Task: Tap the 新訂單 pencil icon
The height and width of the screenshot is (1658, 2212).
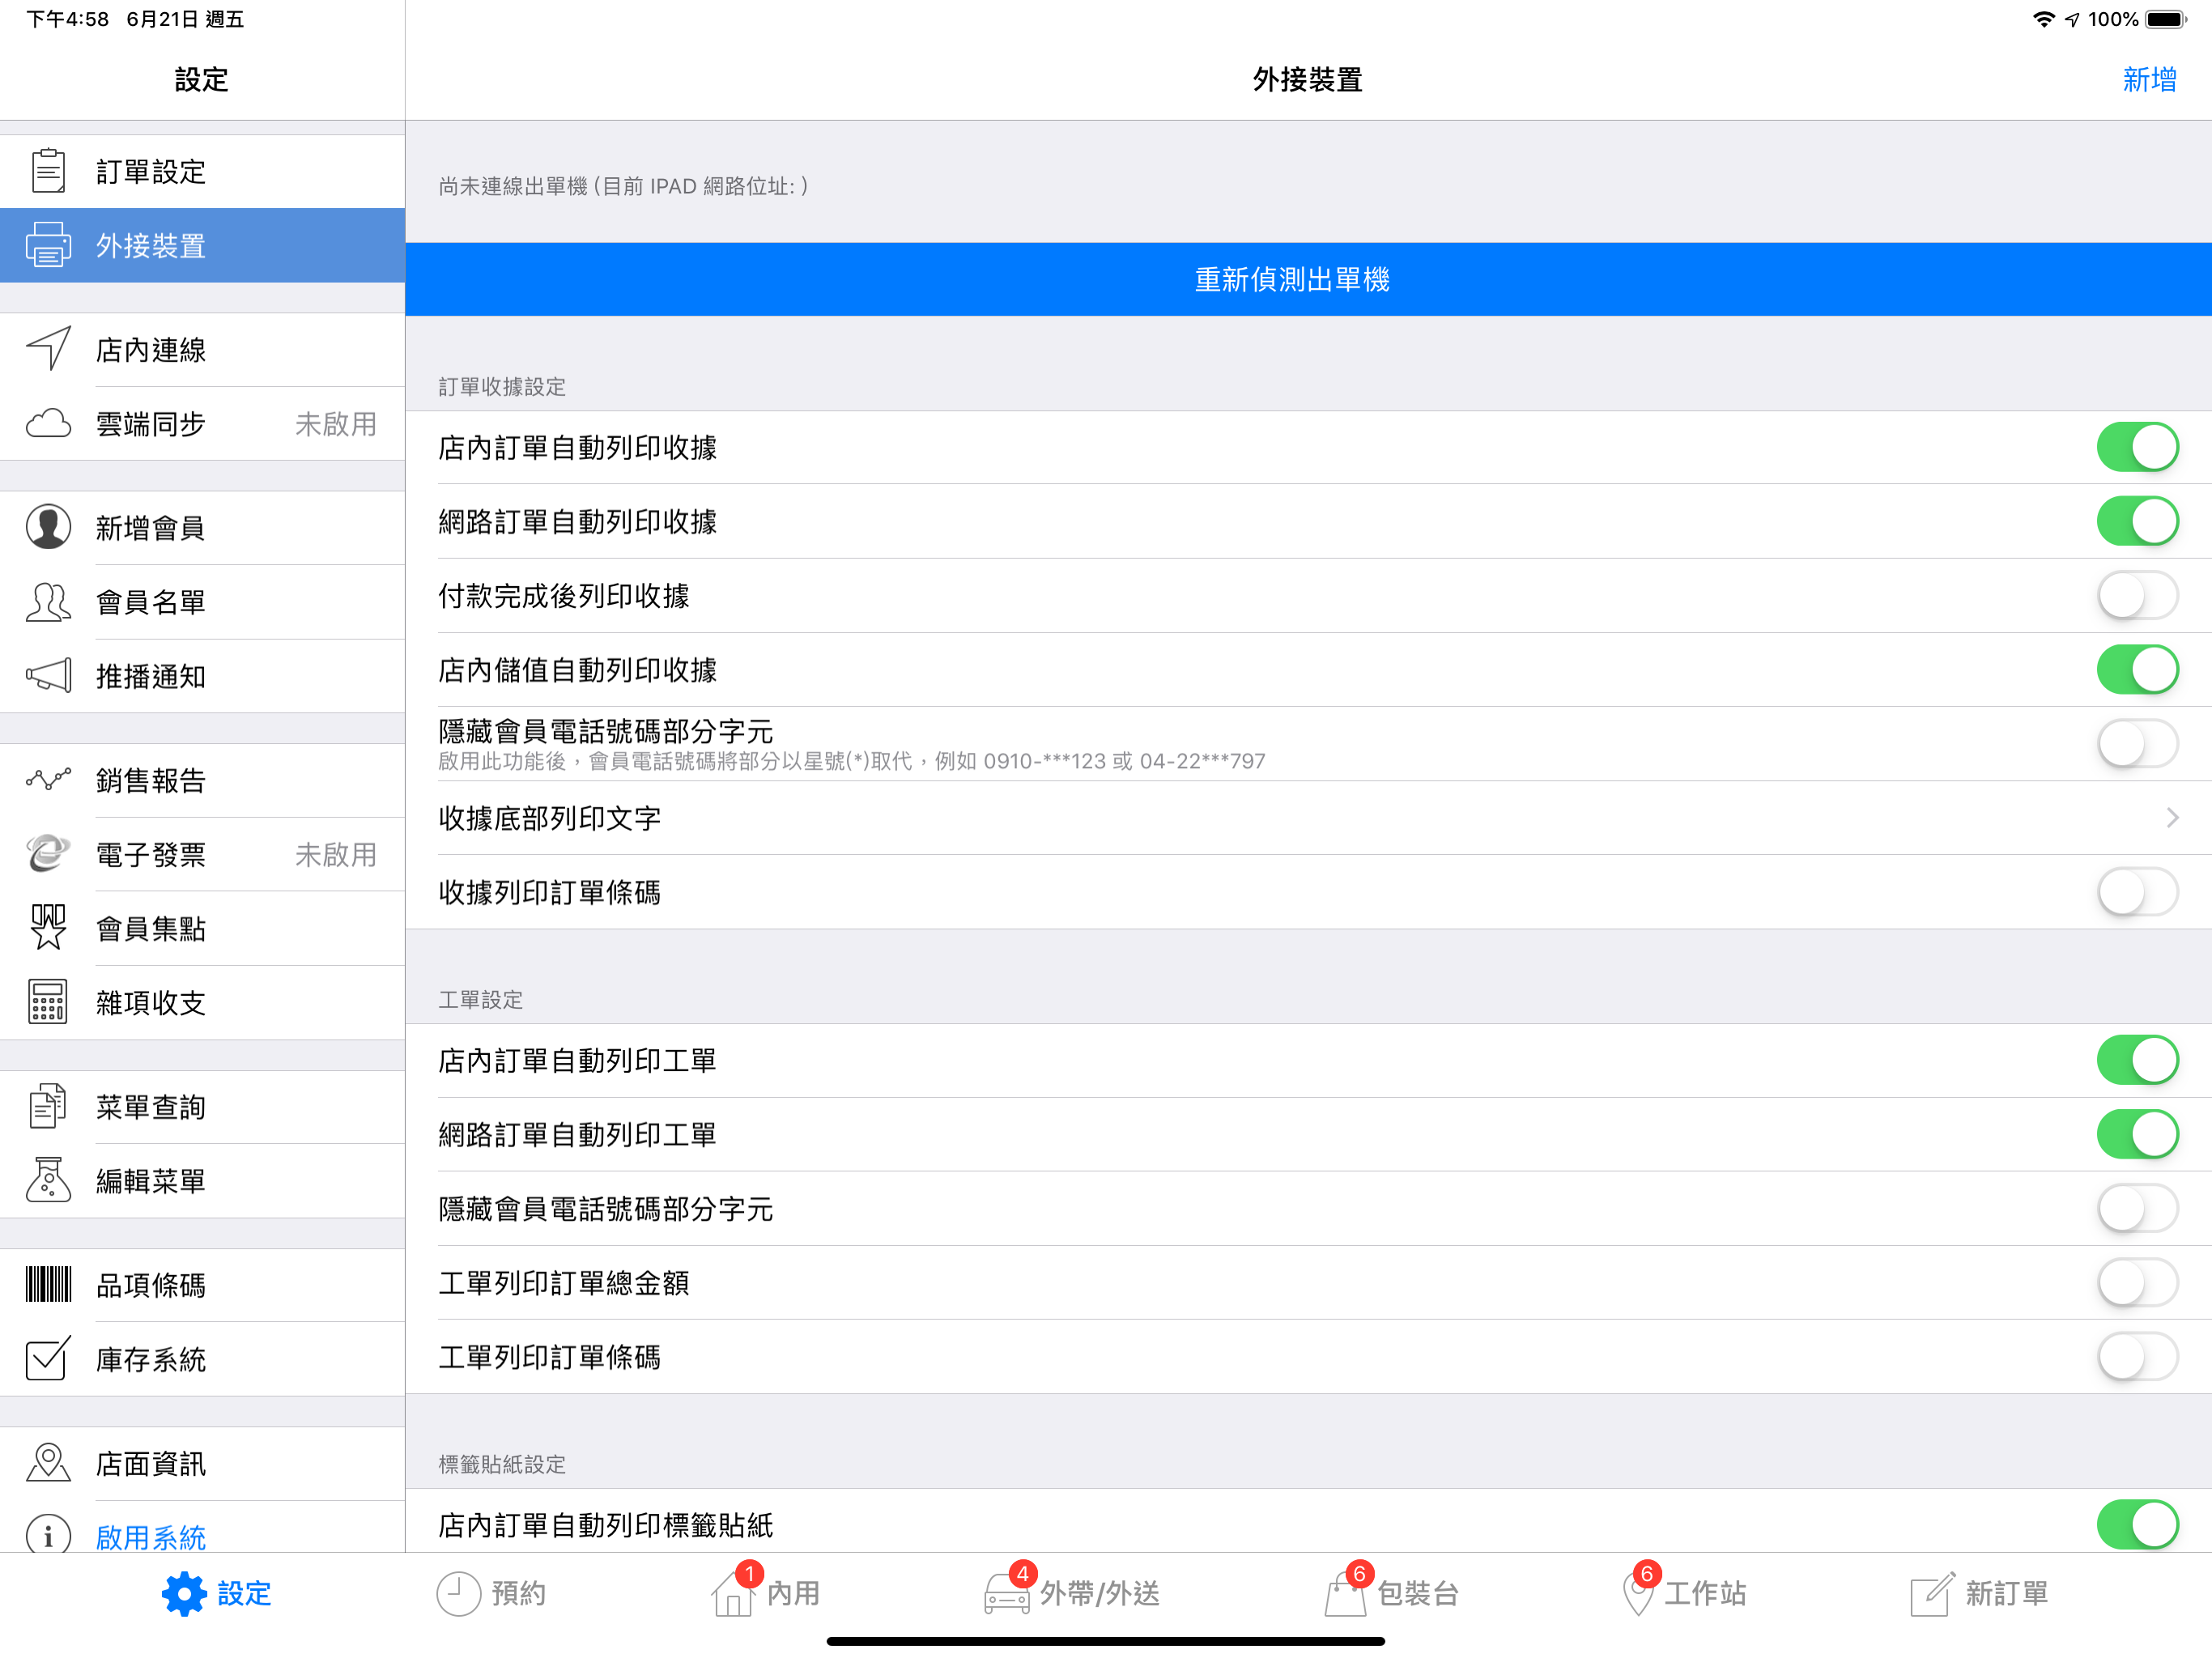Action: 1932,1593
